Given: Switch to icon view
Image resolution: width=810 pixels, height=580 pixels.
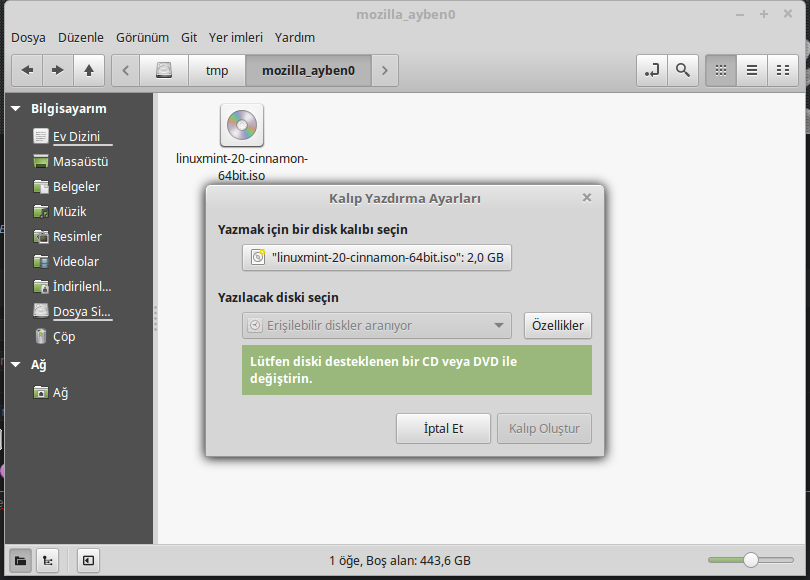Looking at the screenshot, I should tap(721, 70).
